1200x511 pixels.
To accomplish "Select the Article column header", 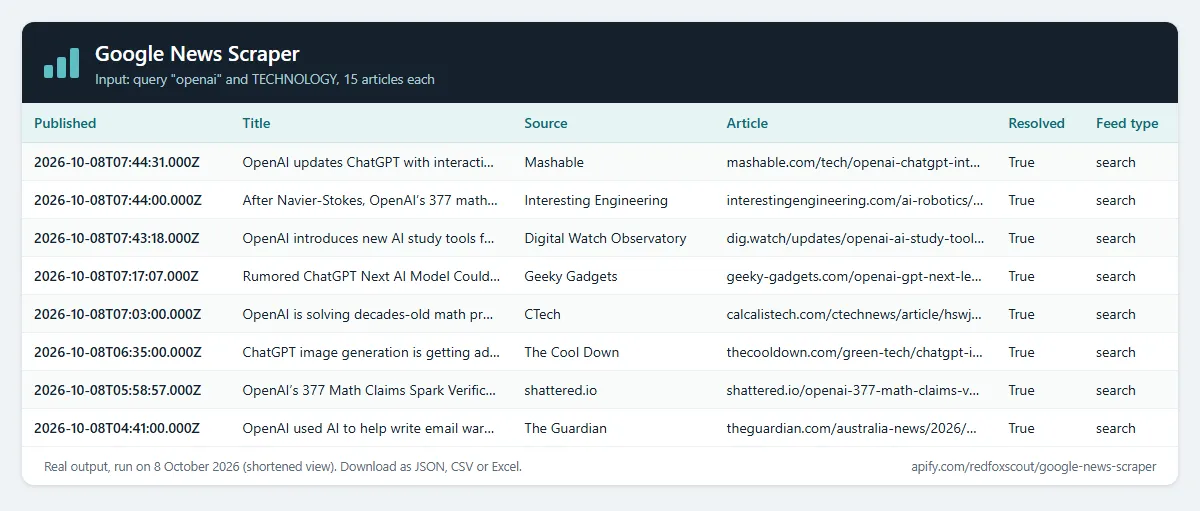I will 747,123.
